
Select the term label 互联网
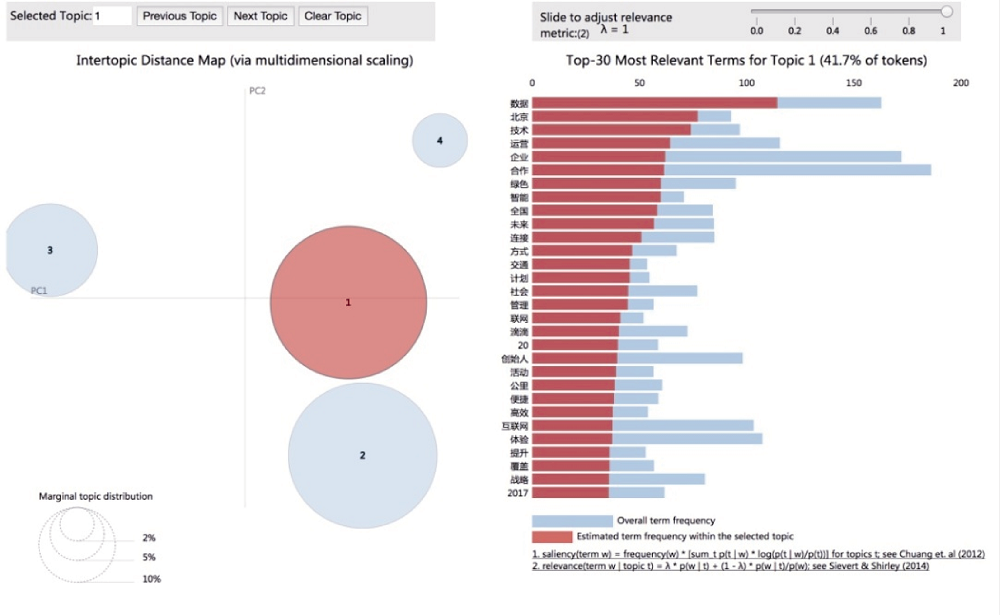[x=515, y=425]
